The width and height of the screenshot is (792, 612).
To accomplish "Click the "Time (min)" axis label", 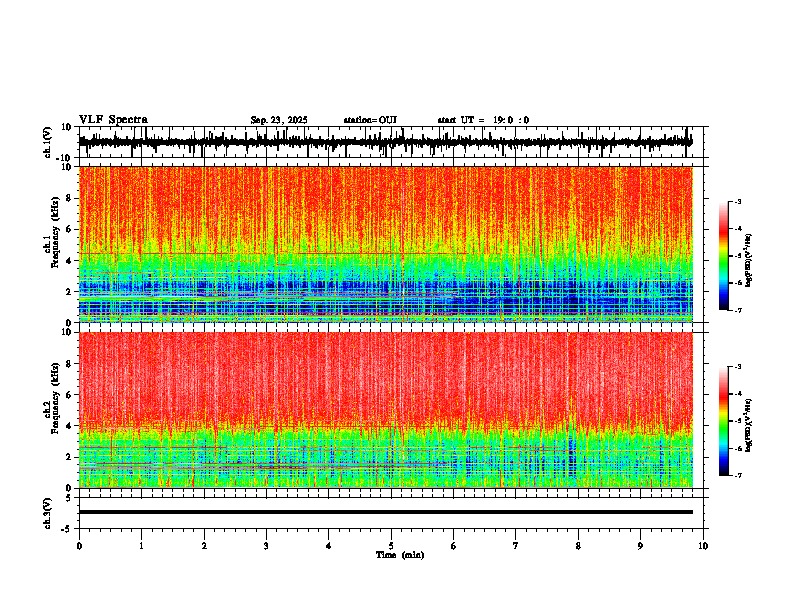I will (x=400, y=555).
